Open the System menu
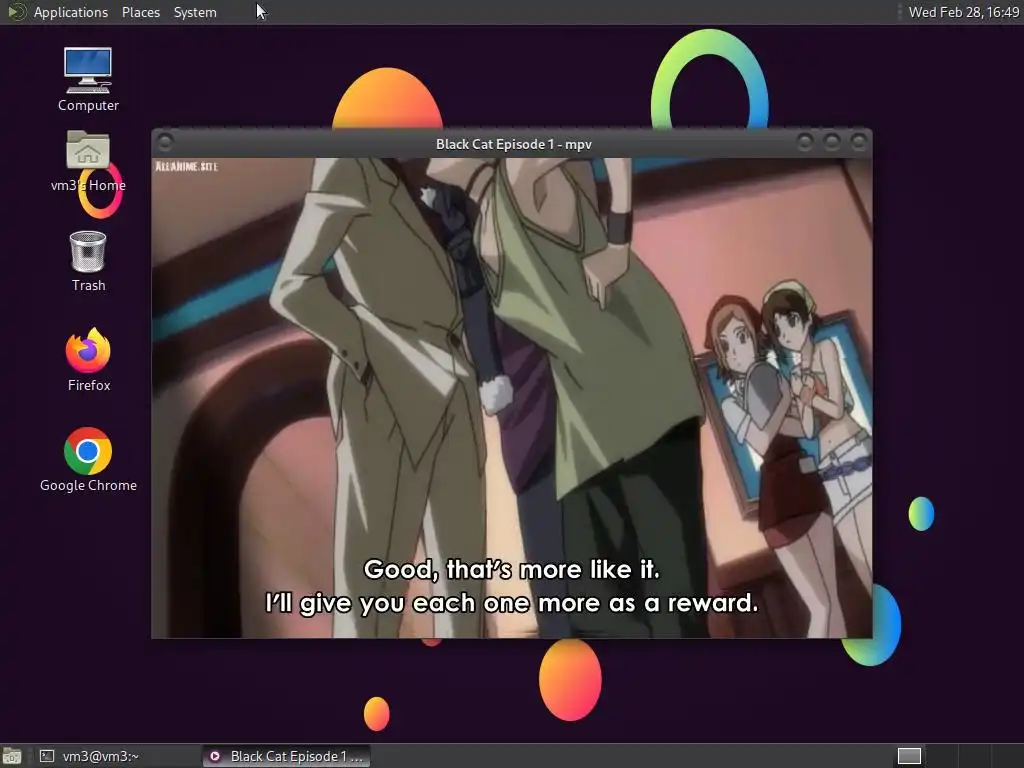 coord(195,12)
